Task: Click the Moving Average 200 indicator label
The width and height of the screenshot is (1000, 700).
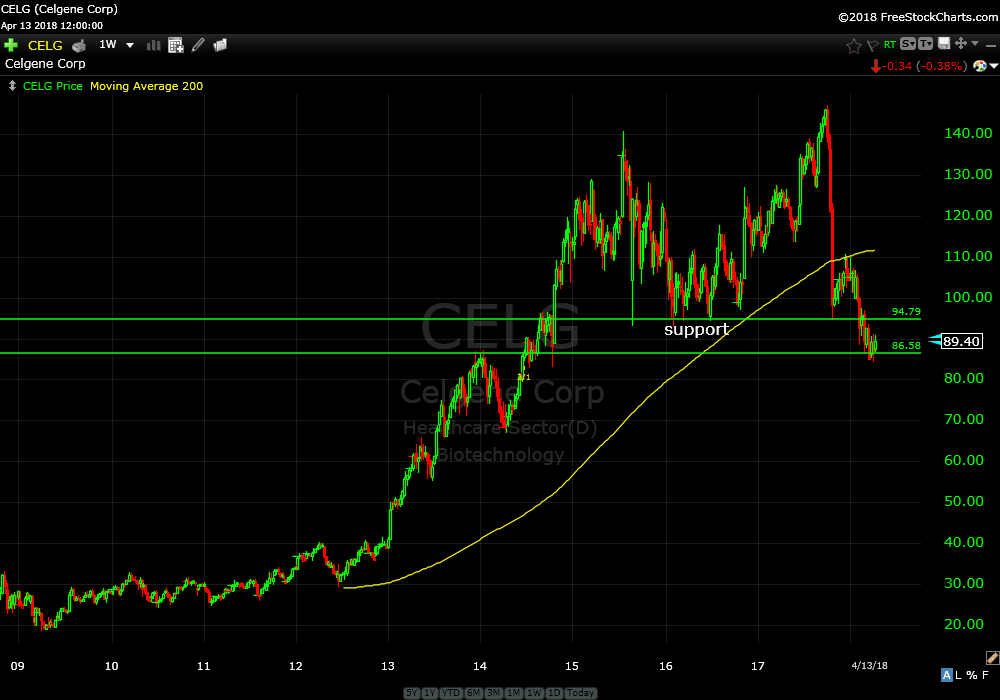Action: pyautogui.click(x=146, y=86)
